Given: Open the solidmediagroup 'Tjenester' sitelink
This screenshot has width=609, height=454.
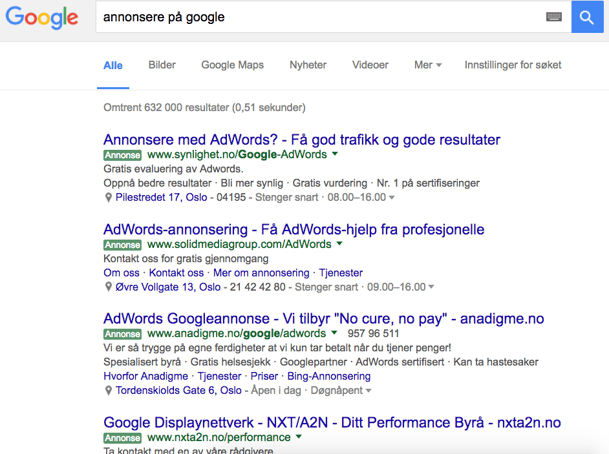Looking at the screenshot, I should tap(341, 273).
